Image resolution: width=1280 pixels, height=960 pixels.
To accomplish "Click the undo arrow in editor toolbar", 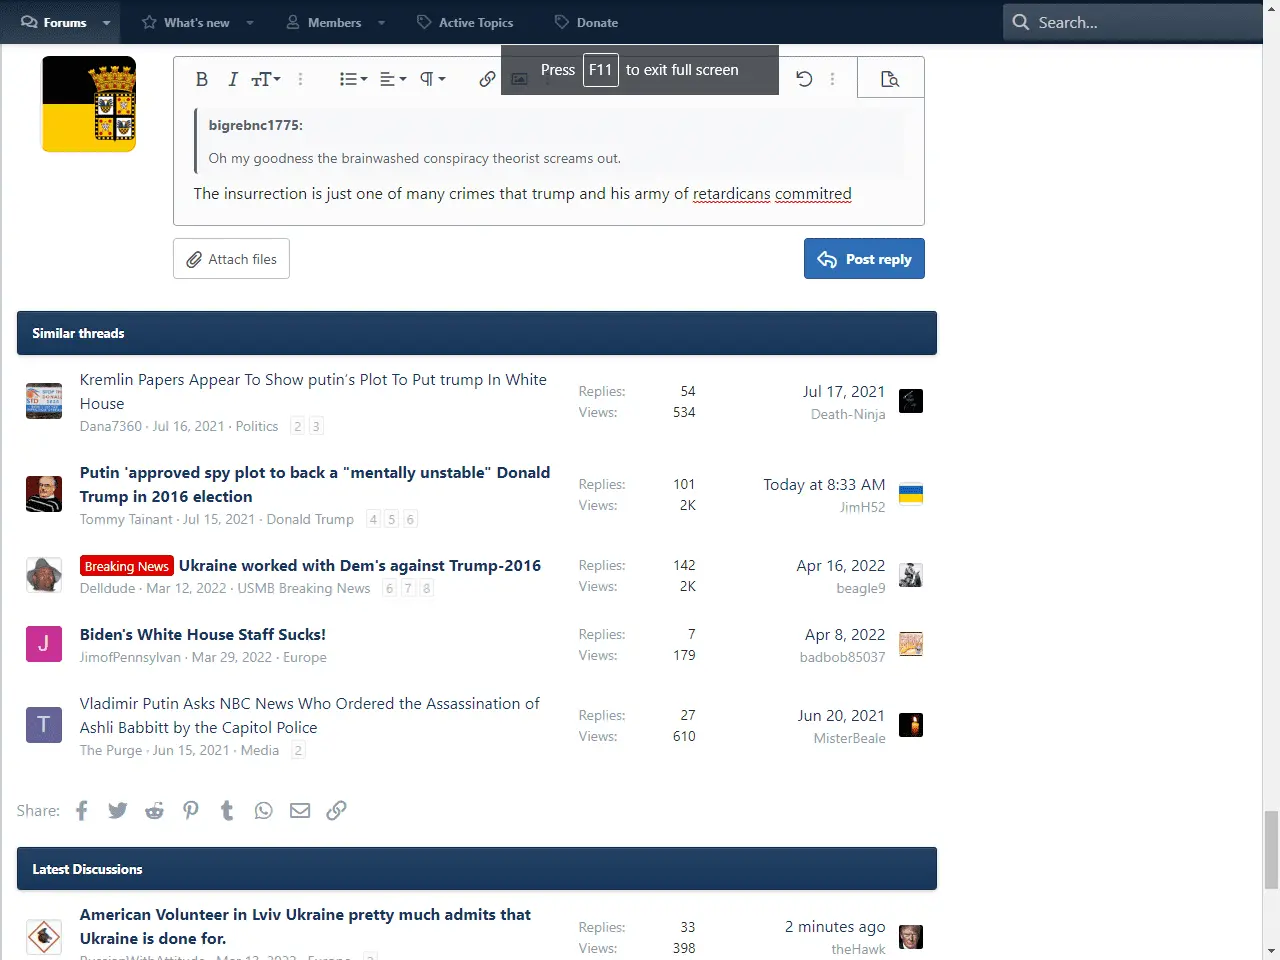I will (804, 79).
